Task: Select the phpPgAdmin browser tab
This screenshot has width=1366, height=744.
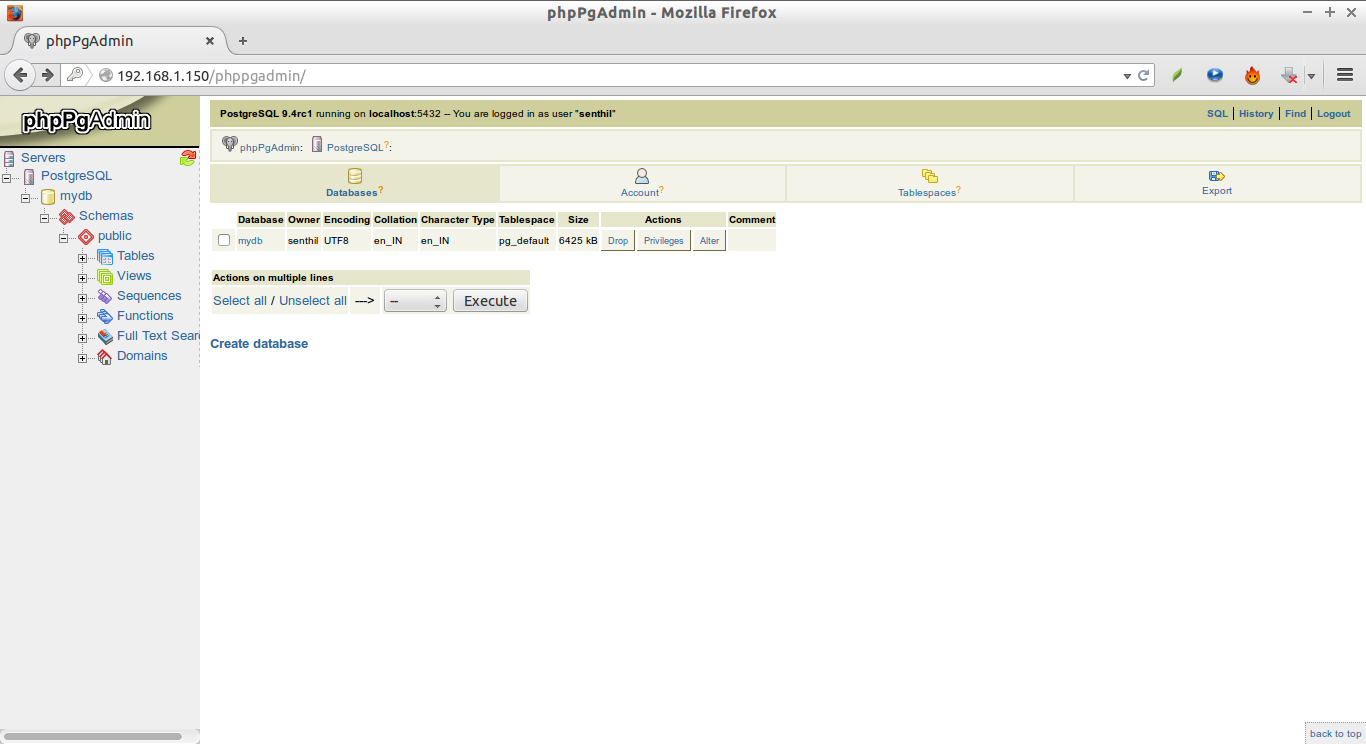Action: tap(120, 41)
